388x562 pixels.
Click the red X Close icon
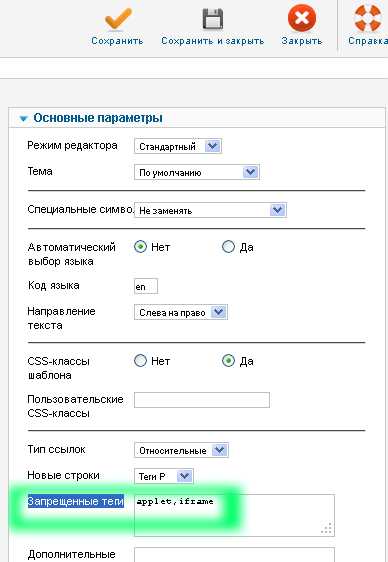302,18
